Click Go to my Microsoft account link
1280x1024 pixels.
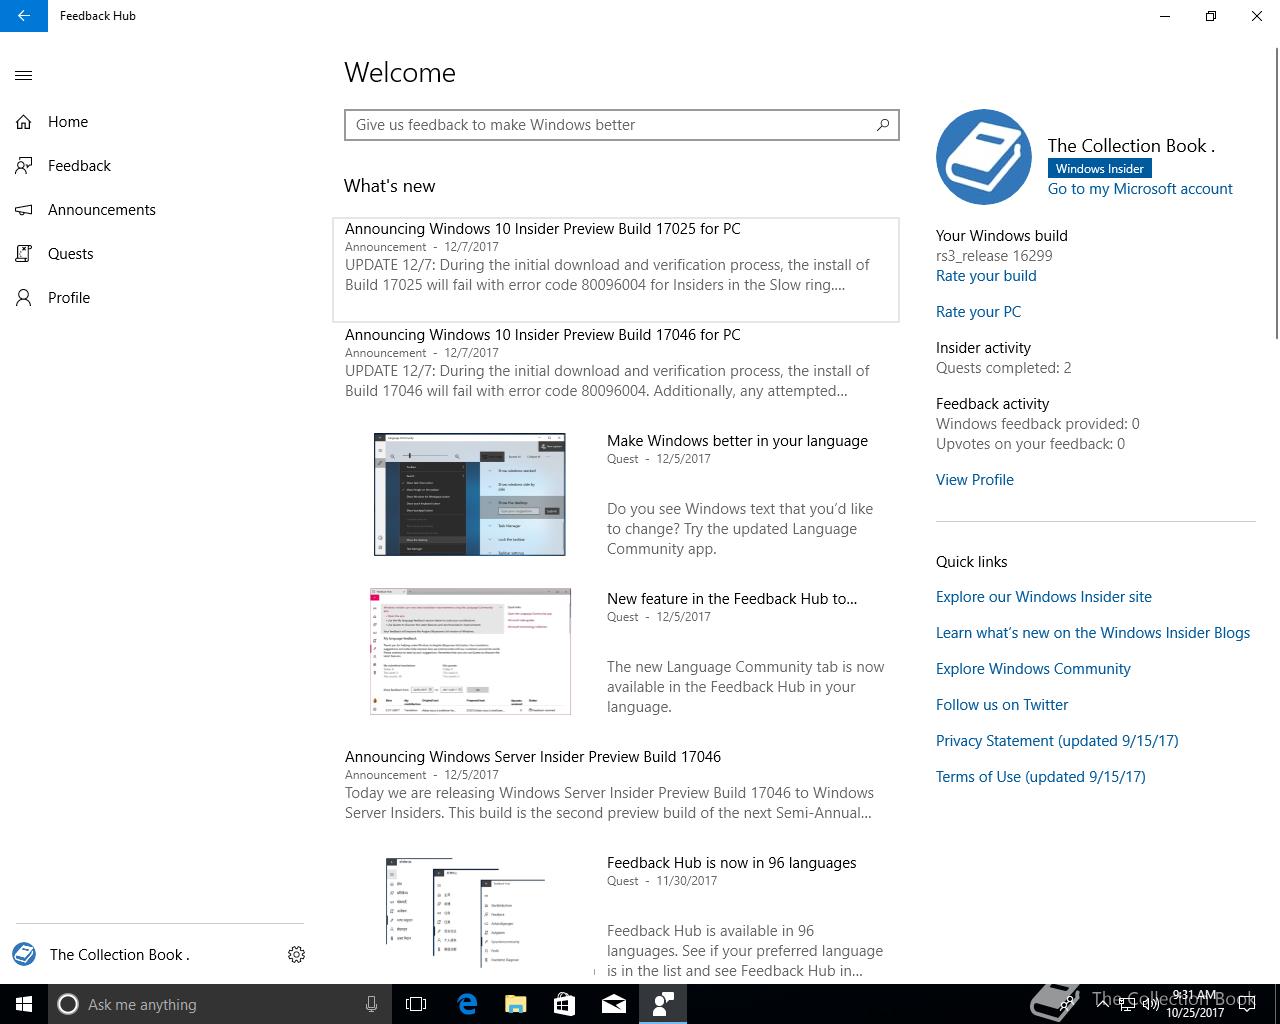click(x=1140, y=189)
